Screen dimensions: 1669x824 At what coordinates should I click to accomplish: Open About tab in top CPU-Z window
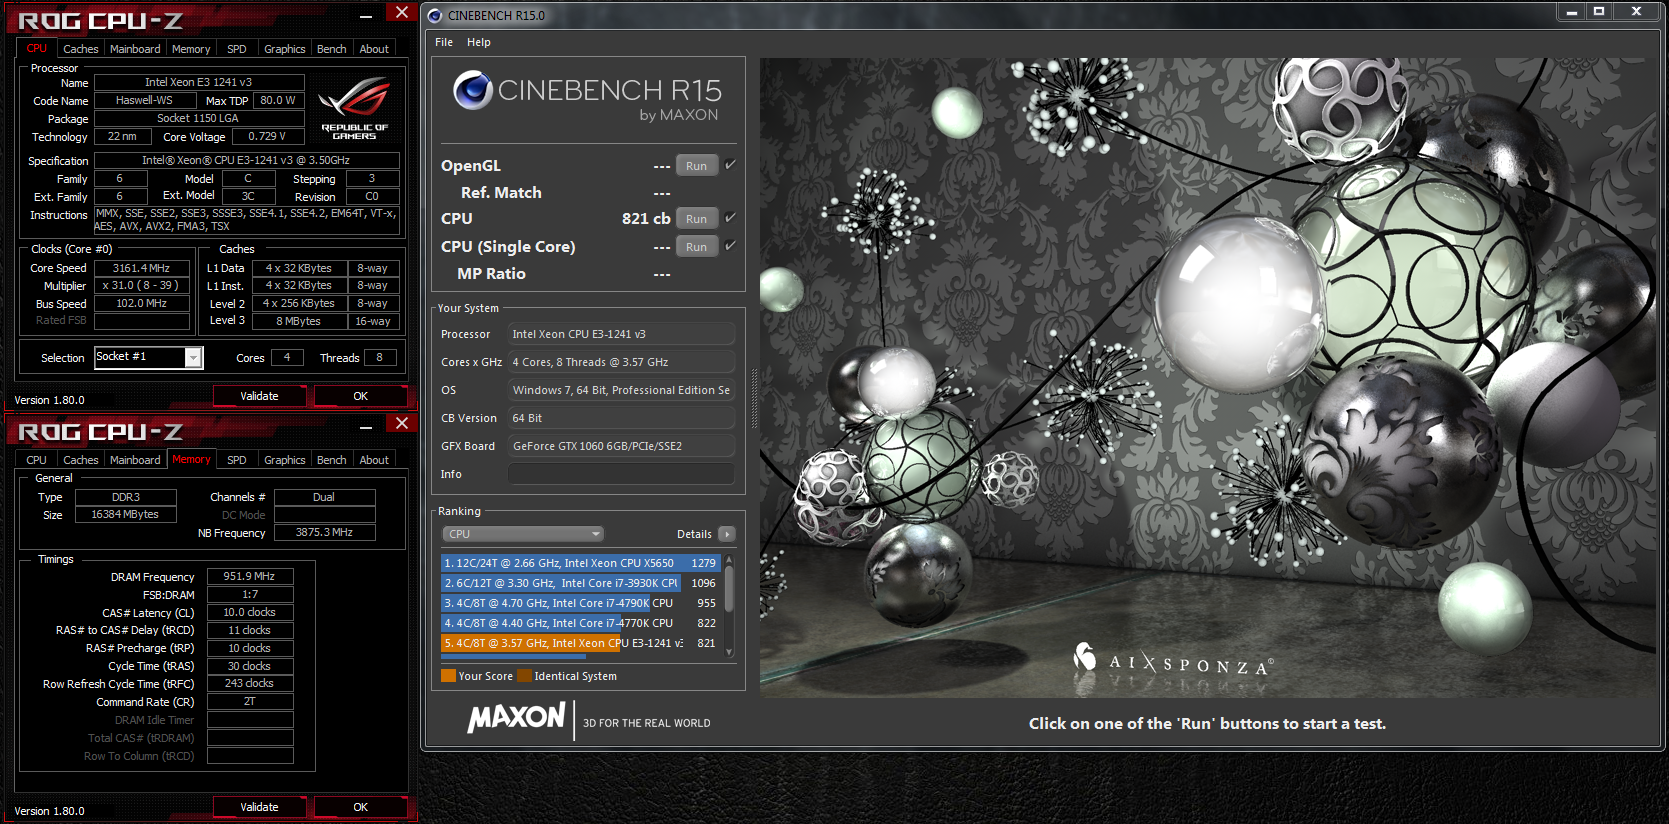(374, 48)
